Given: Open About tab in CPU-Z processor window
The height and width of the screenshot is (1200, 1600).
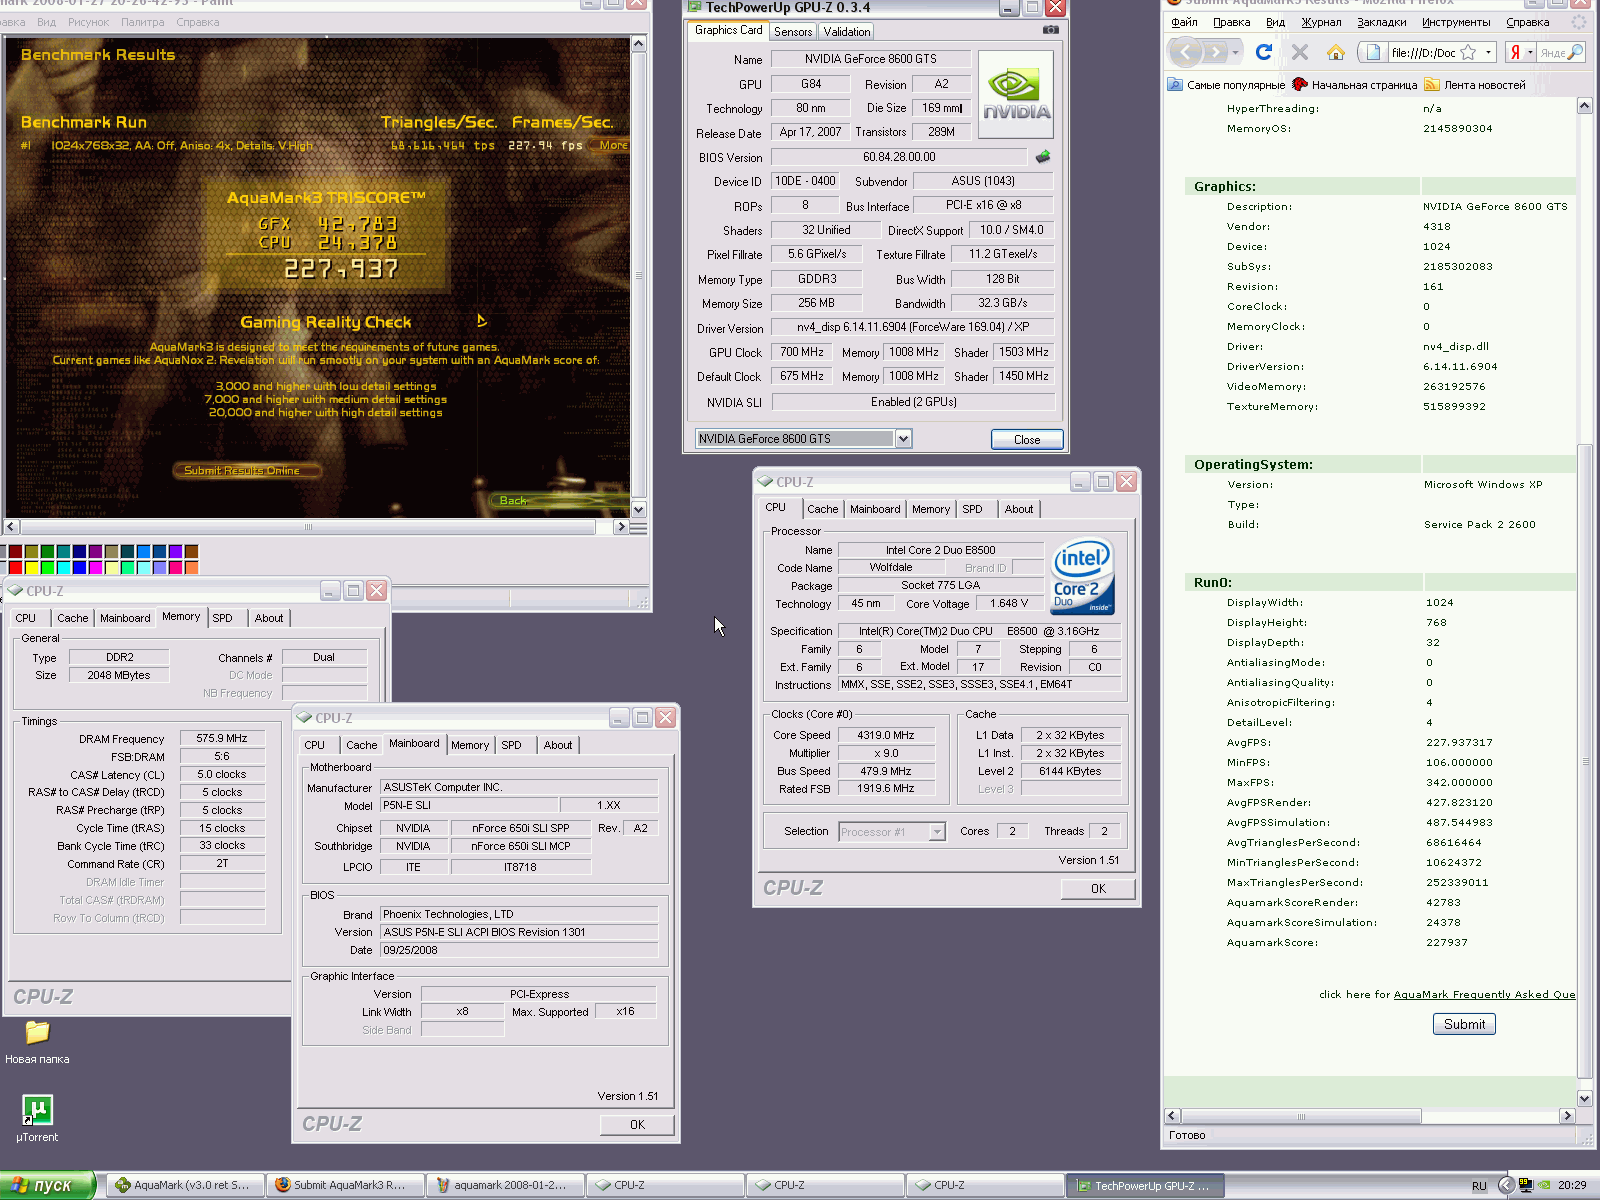Looking at the screenshot, I should pos(1019,509).
